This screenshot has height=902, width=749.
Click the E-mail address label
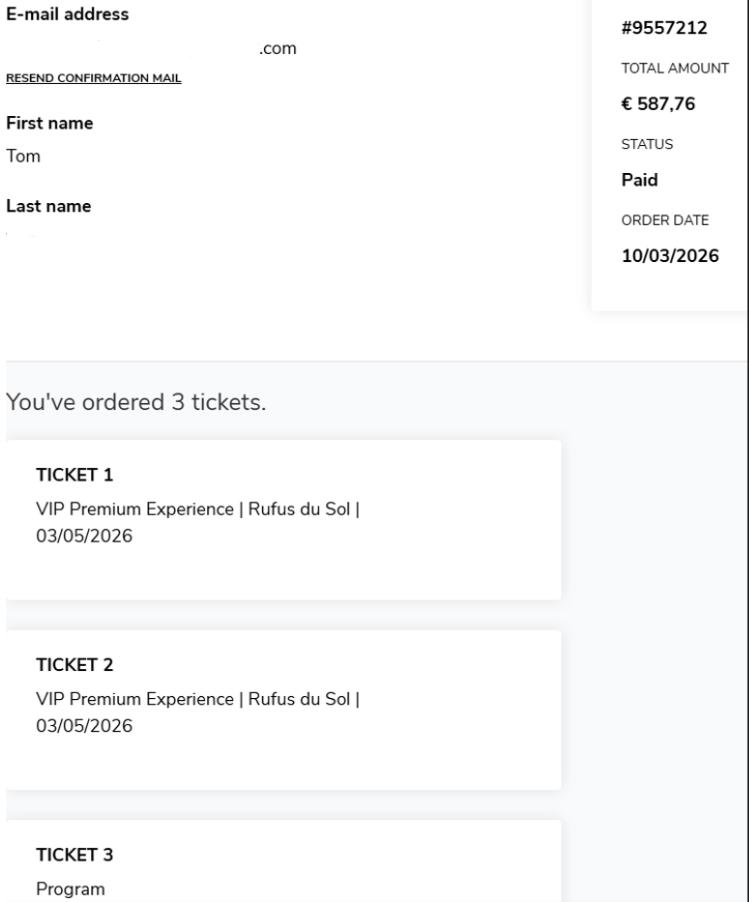(68, 15)
